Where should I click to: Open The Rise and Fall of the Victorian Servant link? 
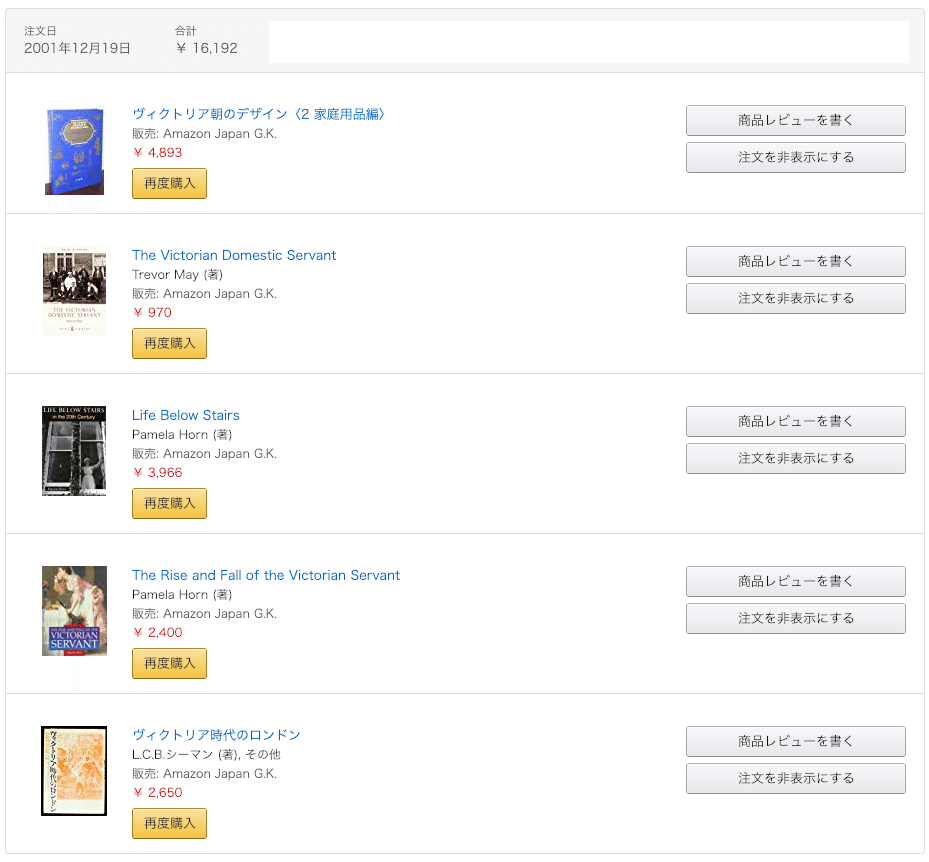click(266, 575)
